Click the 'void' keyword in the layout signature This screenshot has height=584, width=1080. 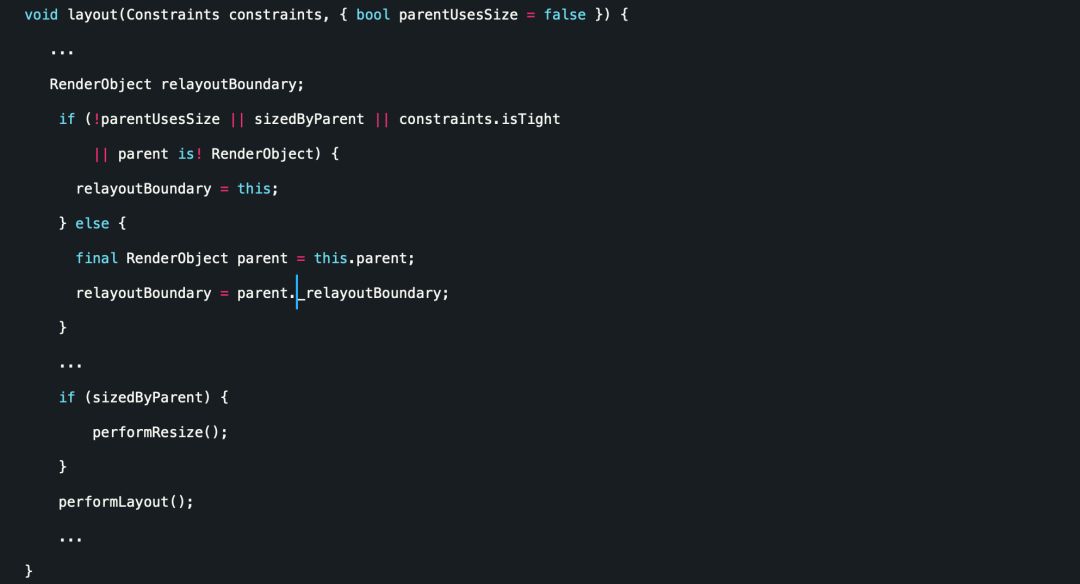[x=41, y=14]
